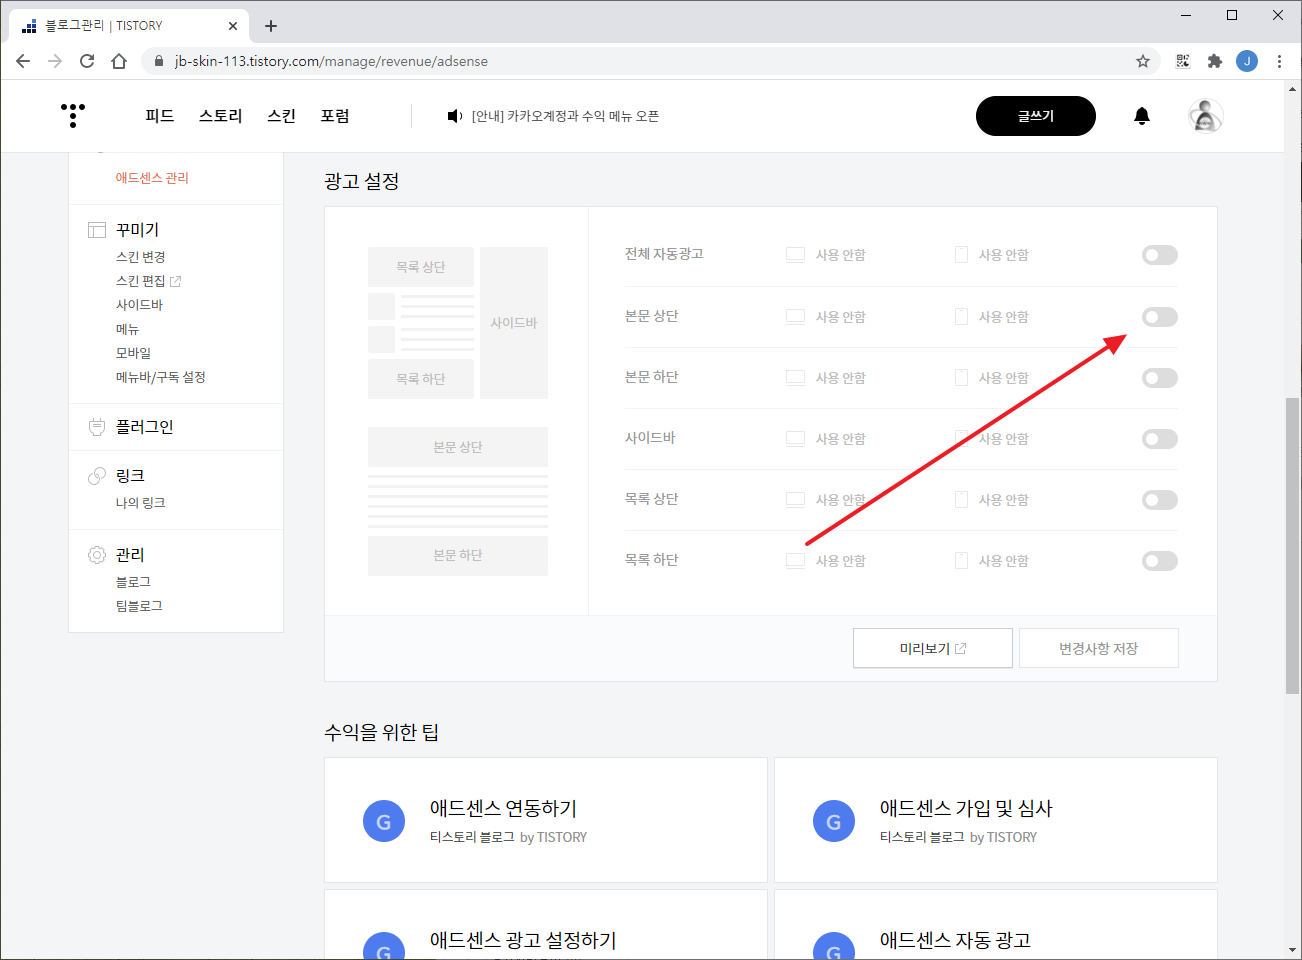This screenshot has width=1302, height=960.
Task: Open Chrome three-dot menu
Action: pos(1279,61)
